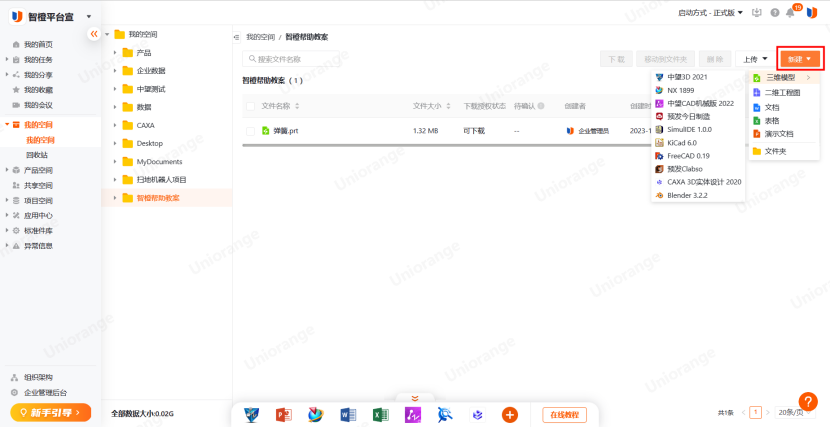
Task: Expand the 产品 folder in the tree
Action: (x=115, y=52)
